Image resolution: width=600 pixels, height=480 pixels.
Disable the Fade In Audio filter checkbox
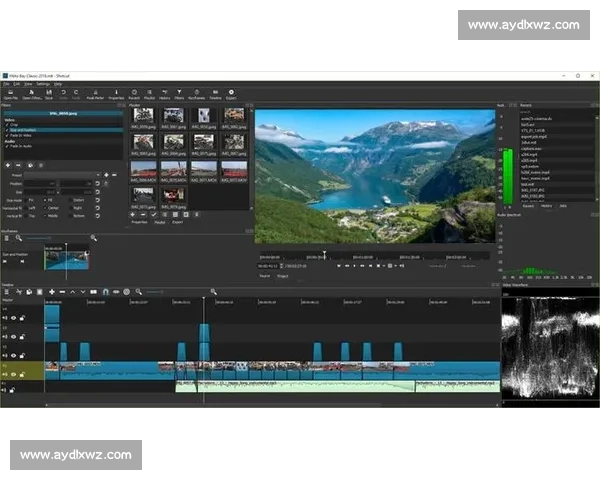pyautogui.click(x=6, y=144)
